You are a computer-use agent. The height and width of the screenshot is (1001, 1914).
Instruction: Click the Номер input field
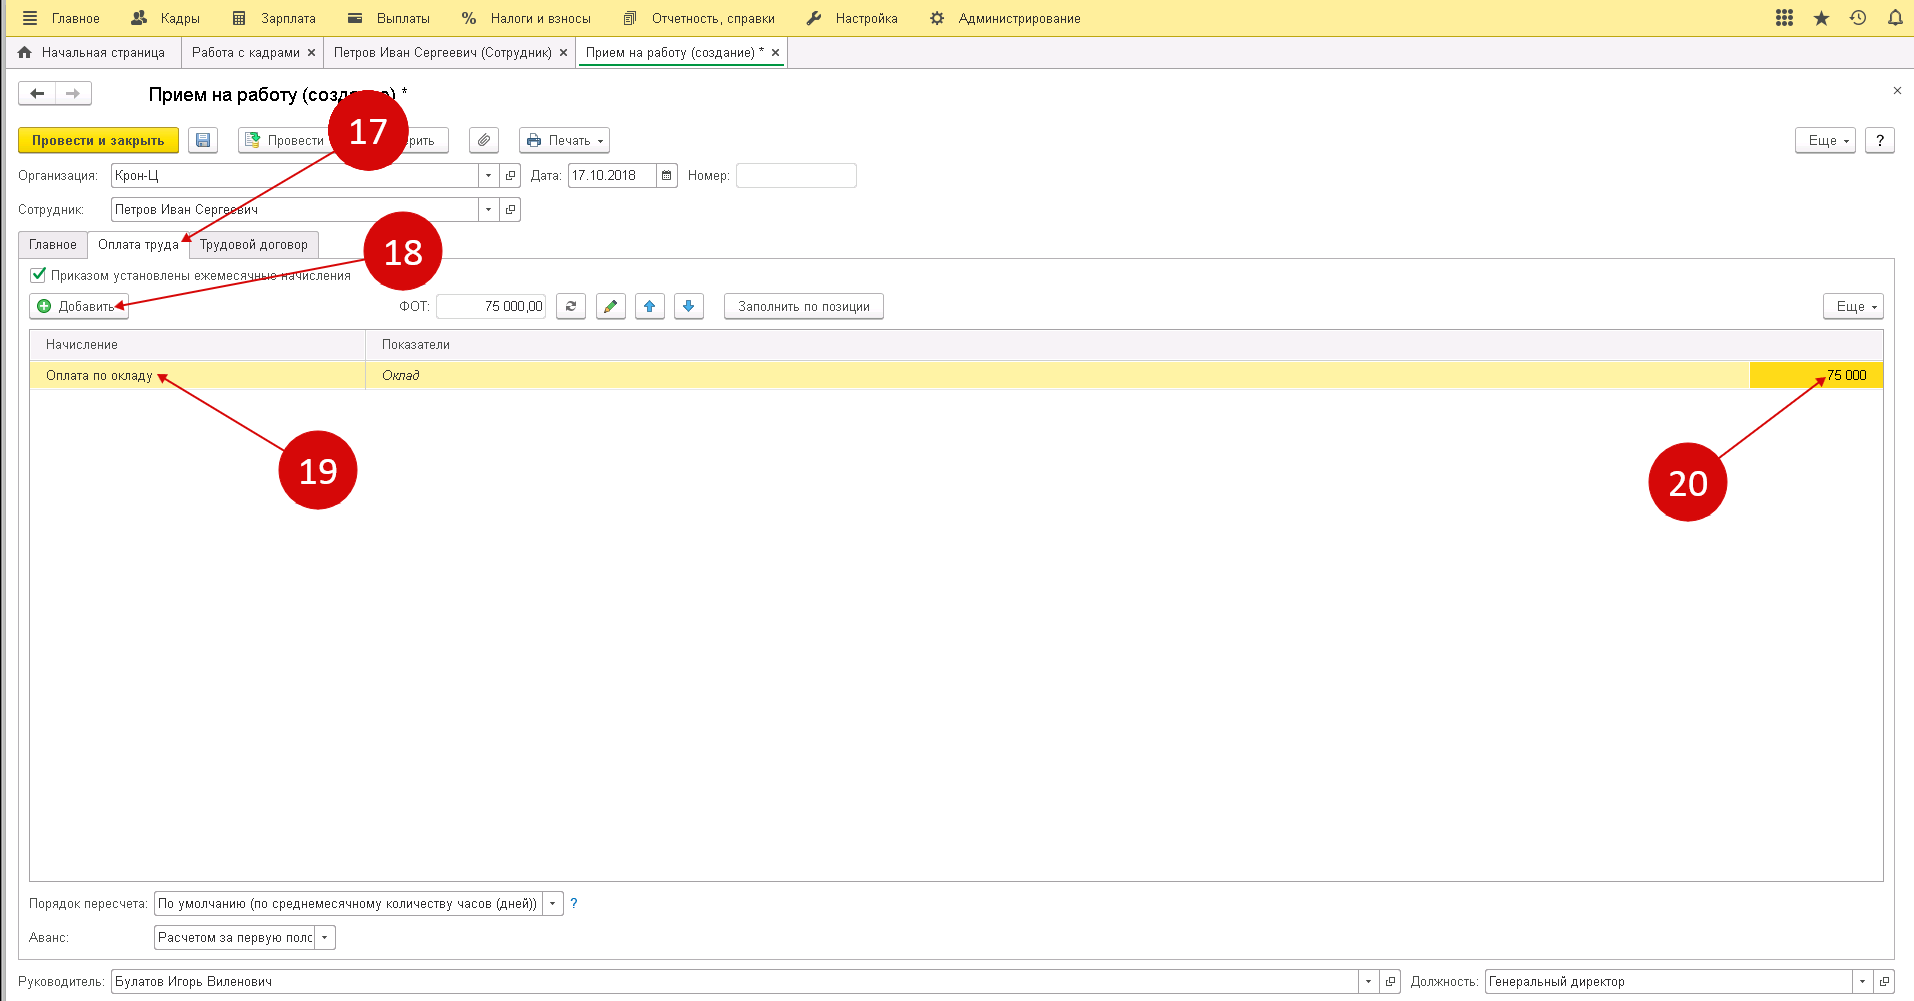[x=796, y=176]
